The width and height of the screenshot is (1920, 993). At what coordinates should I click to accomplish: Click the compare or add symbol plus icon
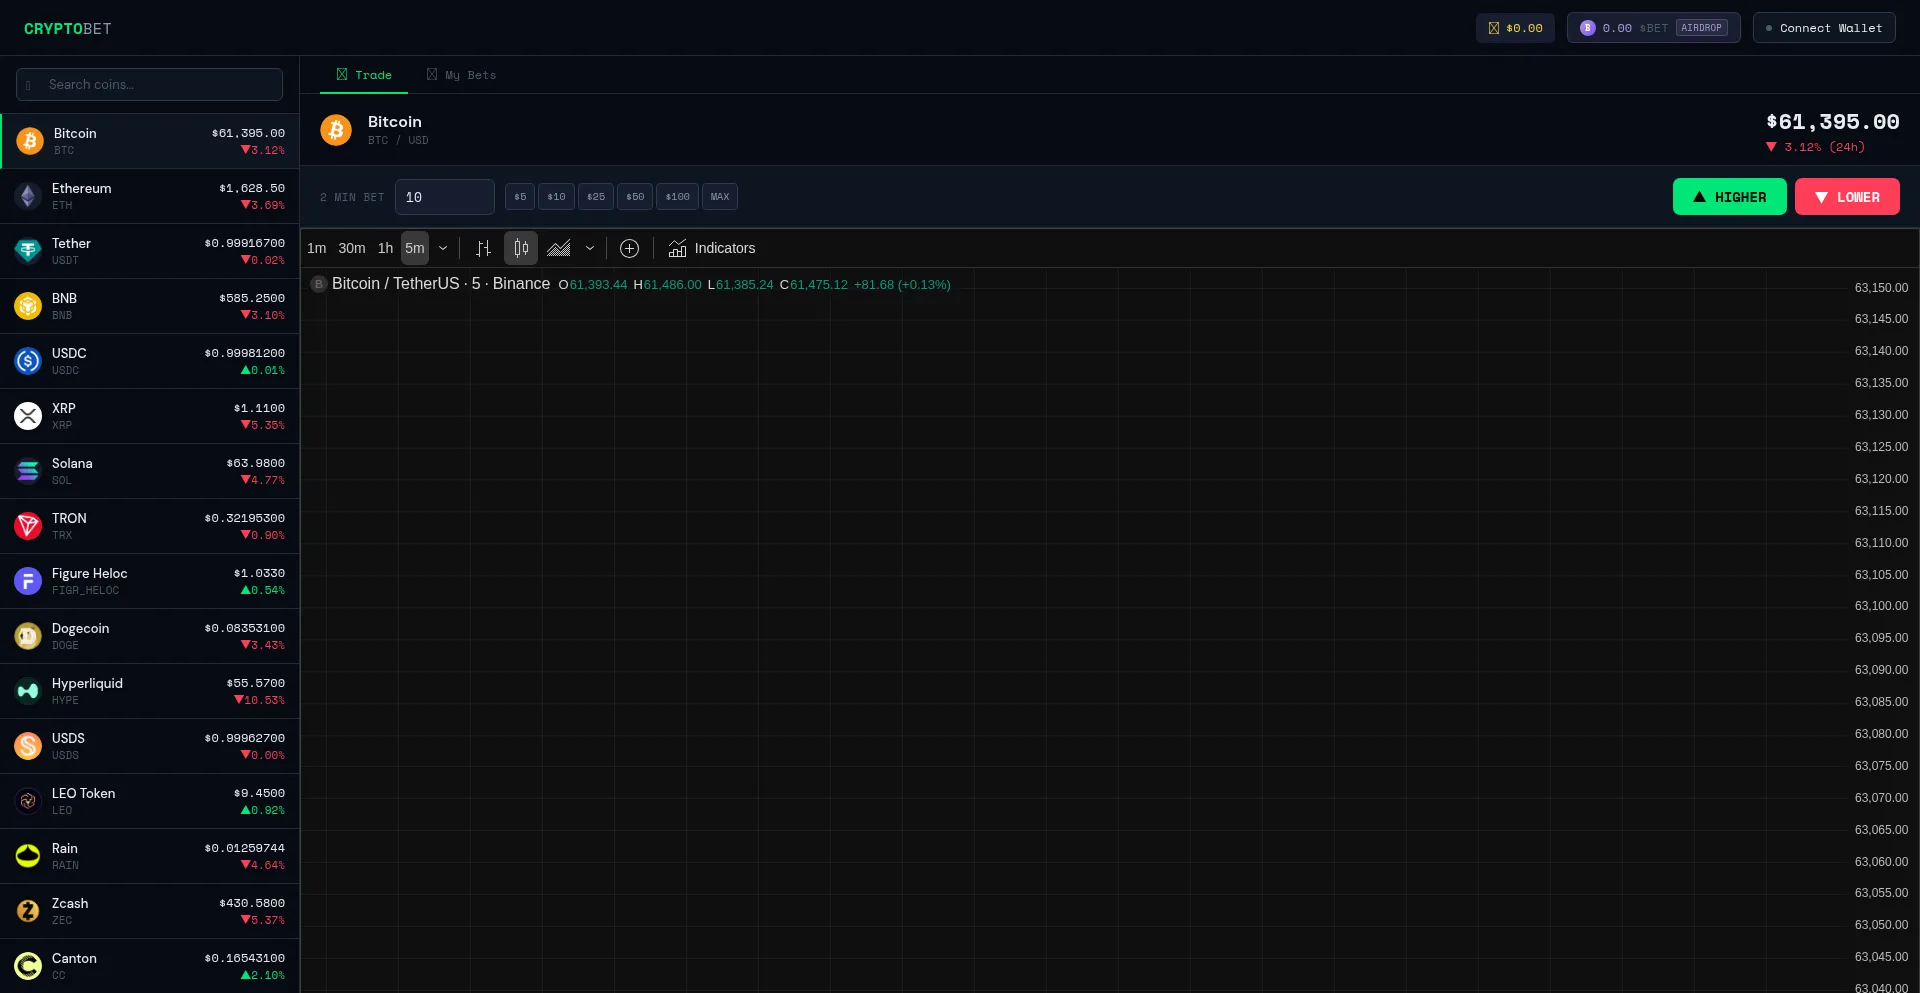pos(629,248)
